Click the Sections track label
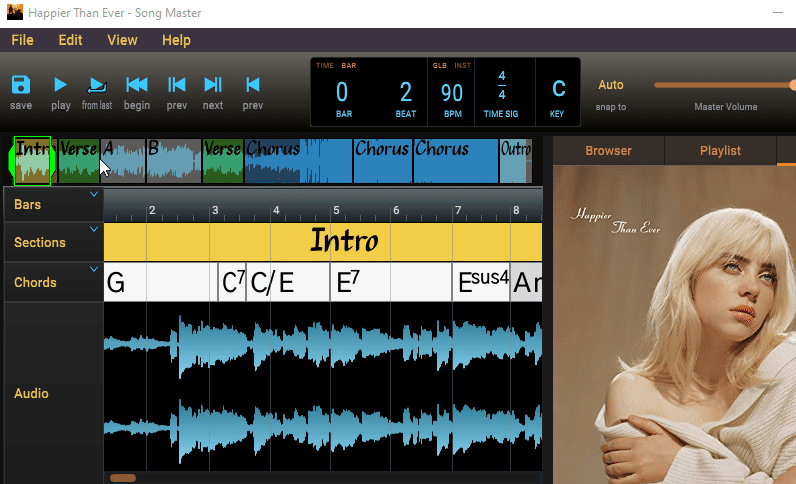The height and width of the screenshot is (484, 796). (40, 243)
